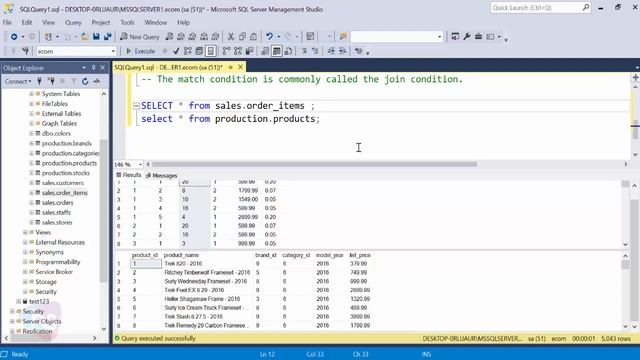Select the sales.staffs table
Image resolution: width=640 pixels, height=360 pixels.
tap(56, 212)
